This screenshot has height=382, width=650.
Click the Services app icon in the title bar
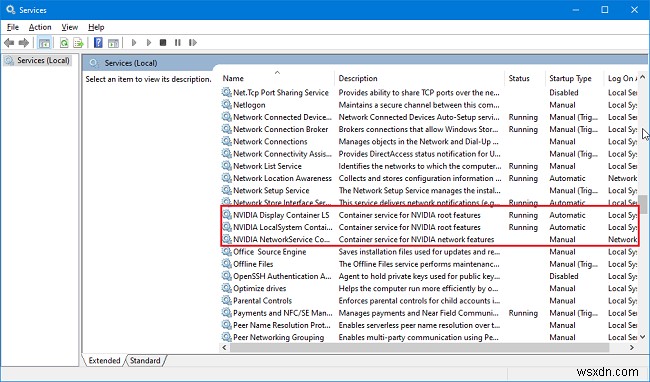(11, 10)
